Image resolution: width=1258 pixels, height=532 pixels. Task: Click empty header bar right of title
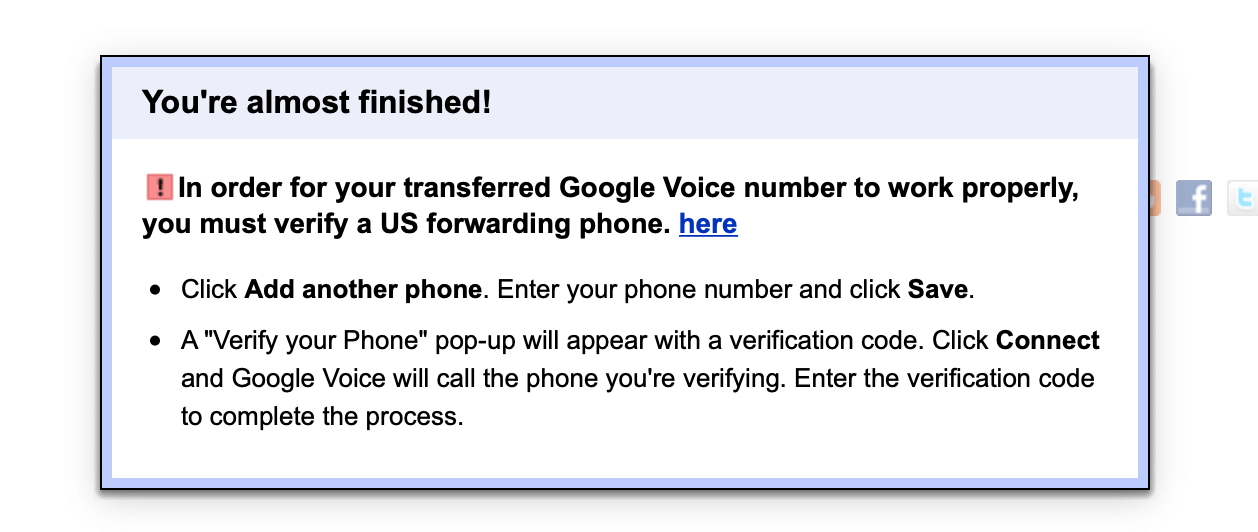click(x=800, y=102)
